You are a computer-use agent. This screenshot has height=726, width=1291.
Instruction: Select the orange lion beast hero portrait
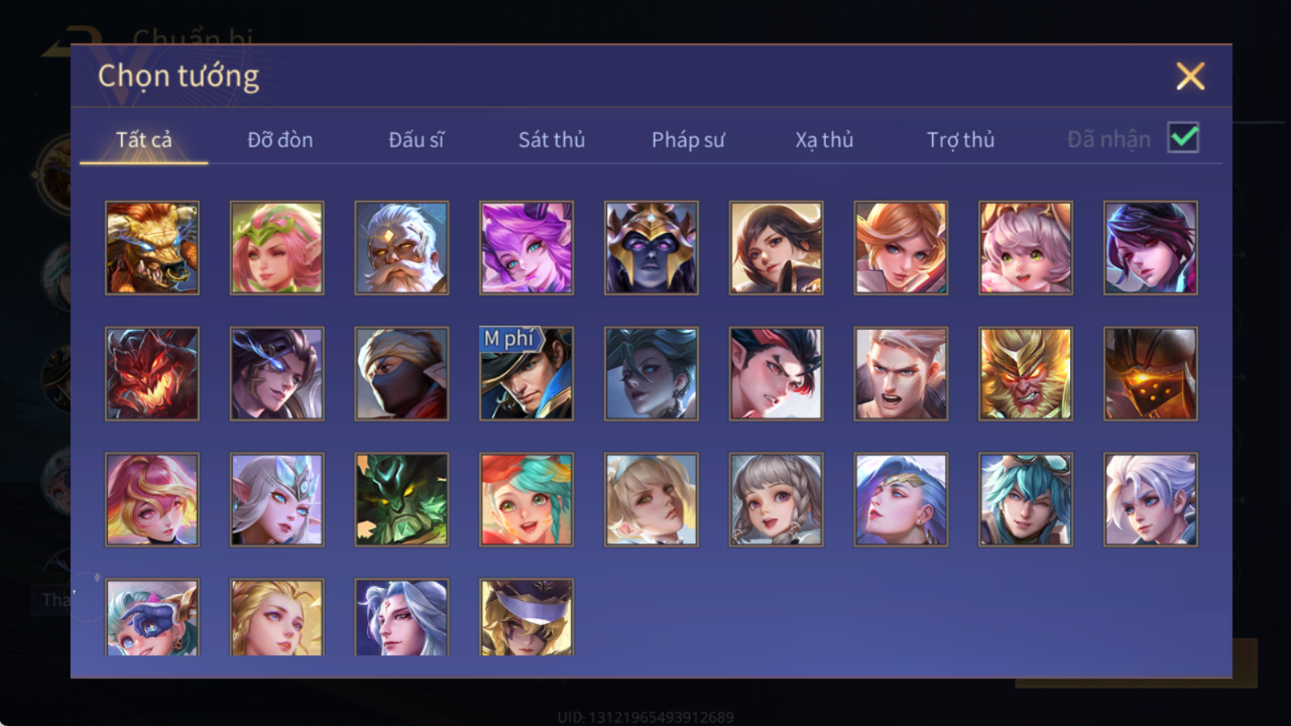click(152, 248)
